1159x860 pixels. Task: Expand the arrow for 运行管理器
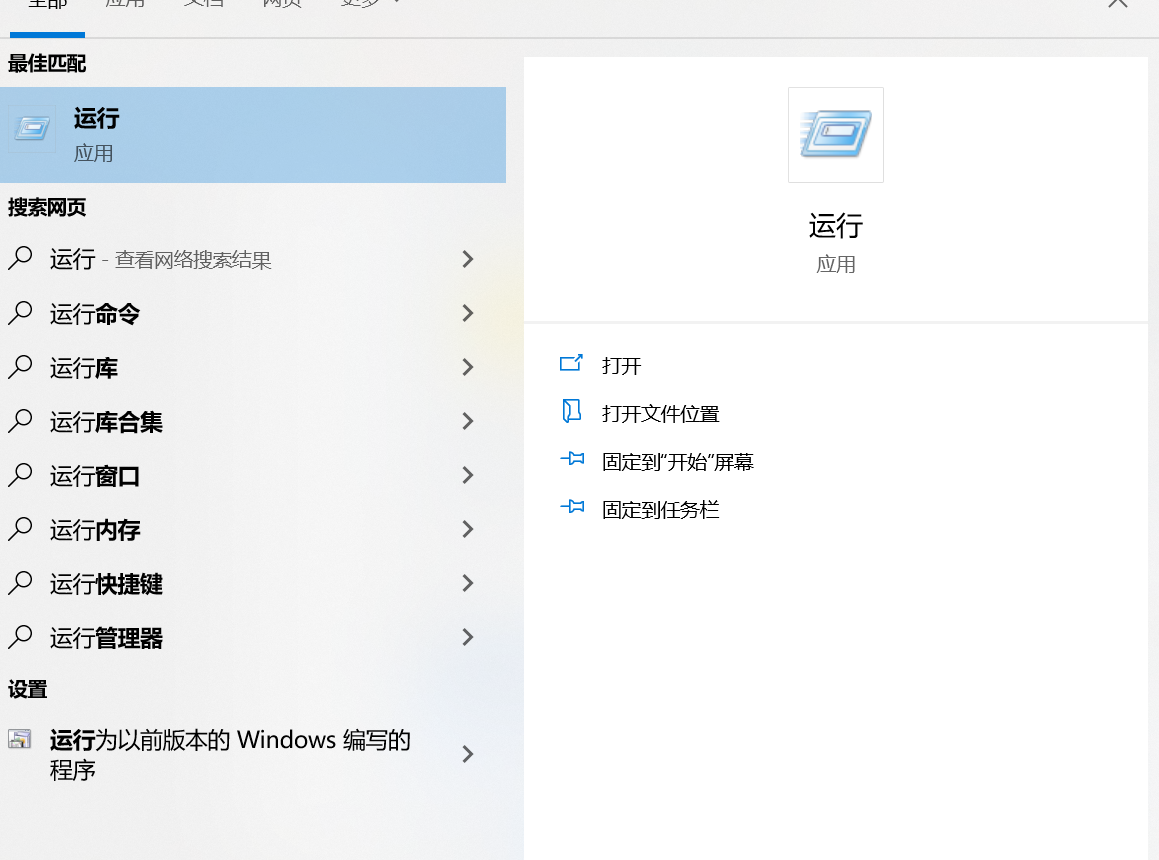[x=467, y=637]
